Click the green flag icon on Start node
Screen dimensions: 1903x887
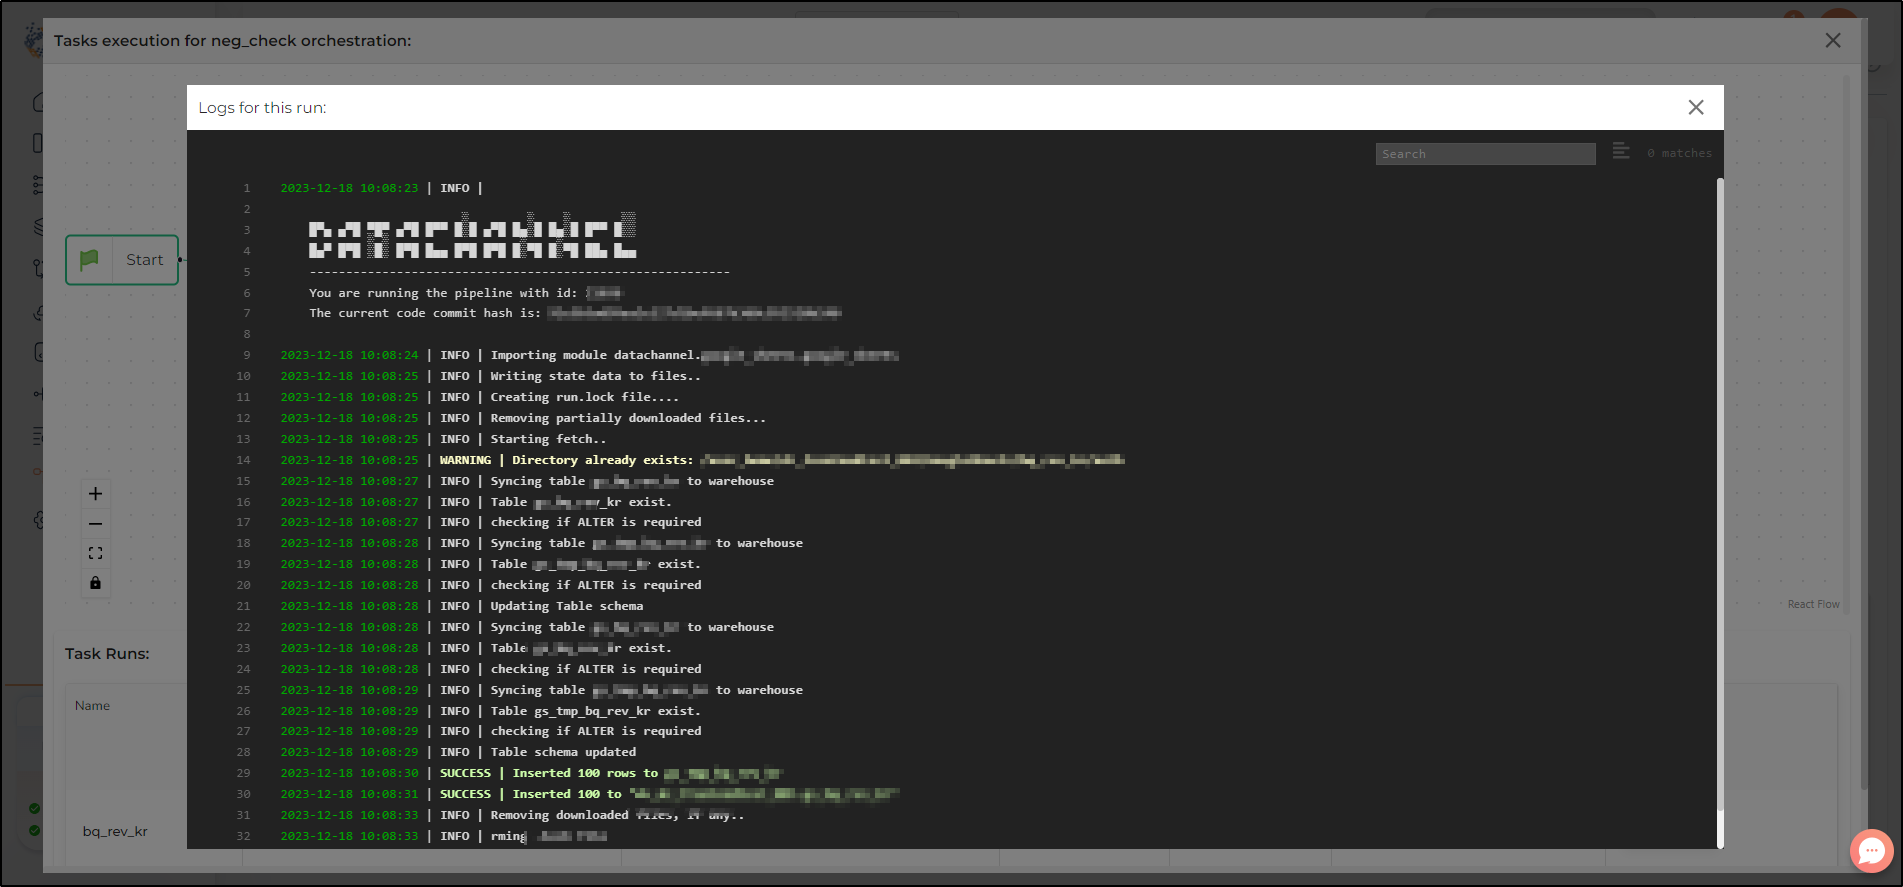(89, 260)
